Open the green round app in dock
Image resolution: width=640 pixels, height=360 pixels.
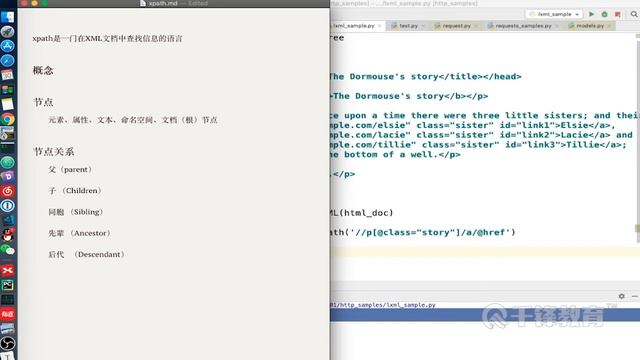click(x=7, y=162)
